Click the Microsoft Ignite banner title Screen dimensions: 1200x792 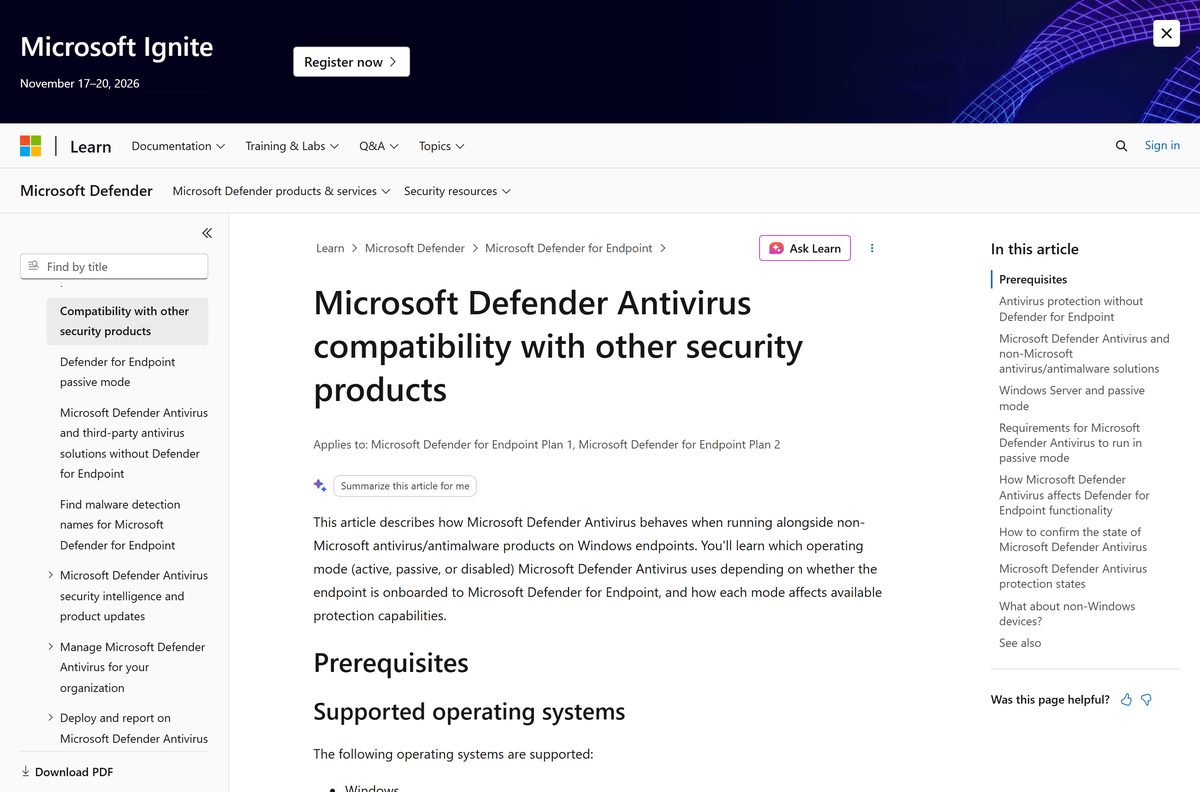coord(116,47)
